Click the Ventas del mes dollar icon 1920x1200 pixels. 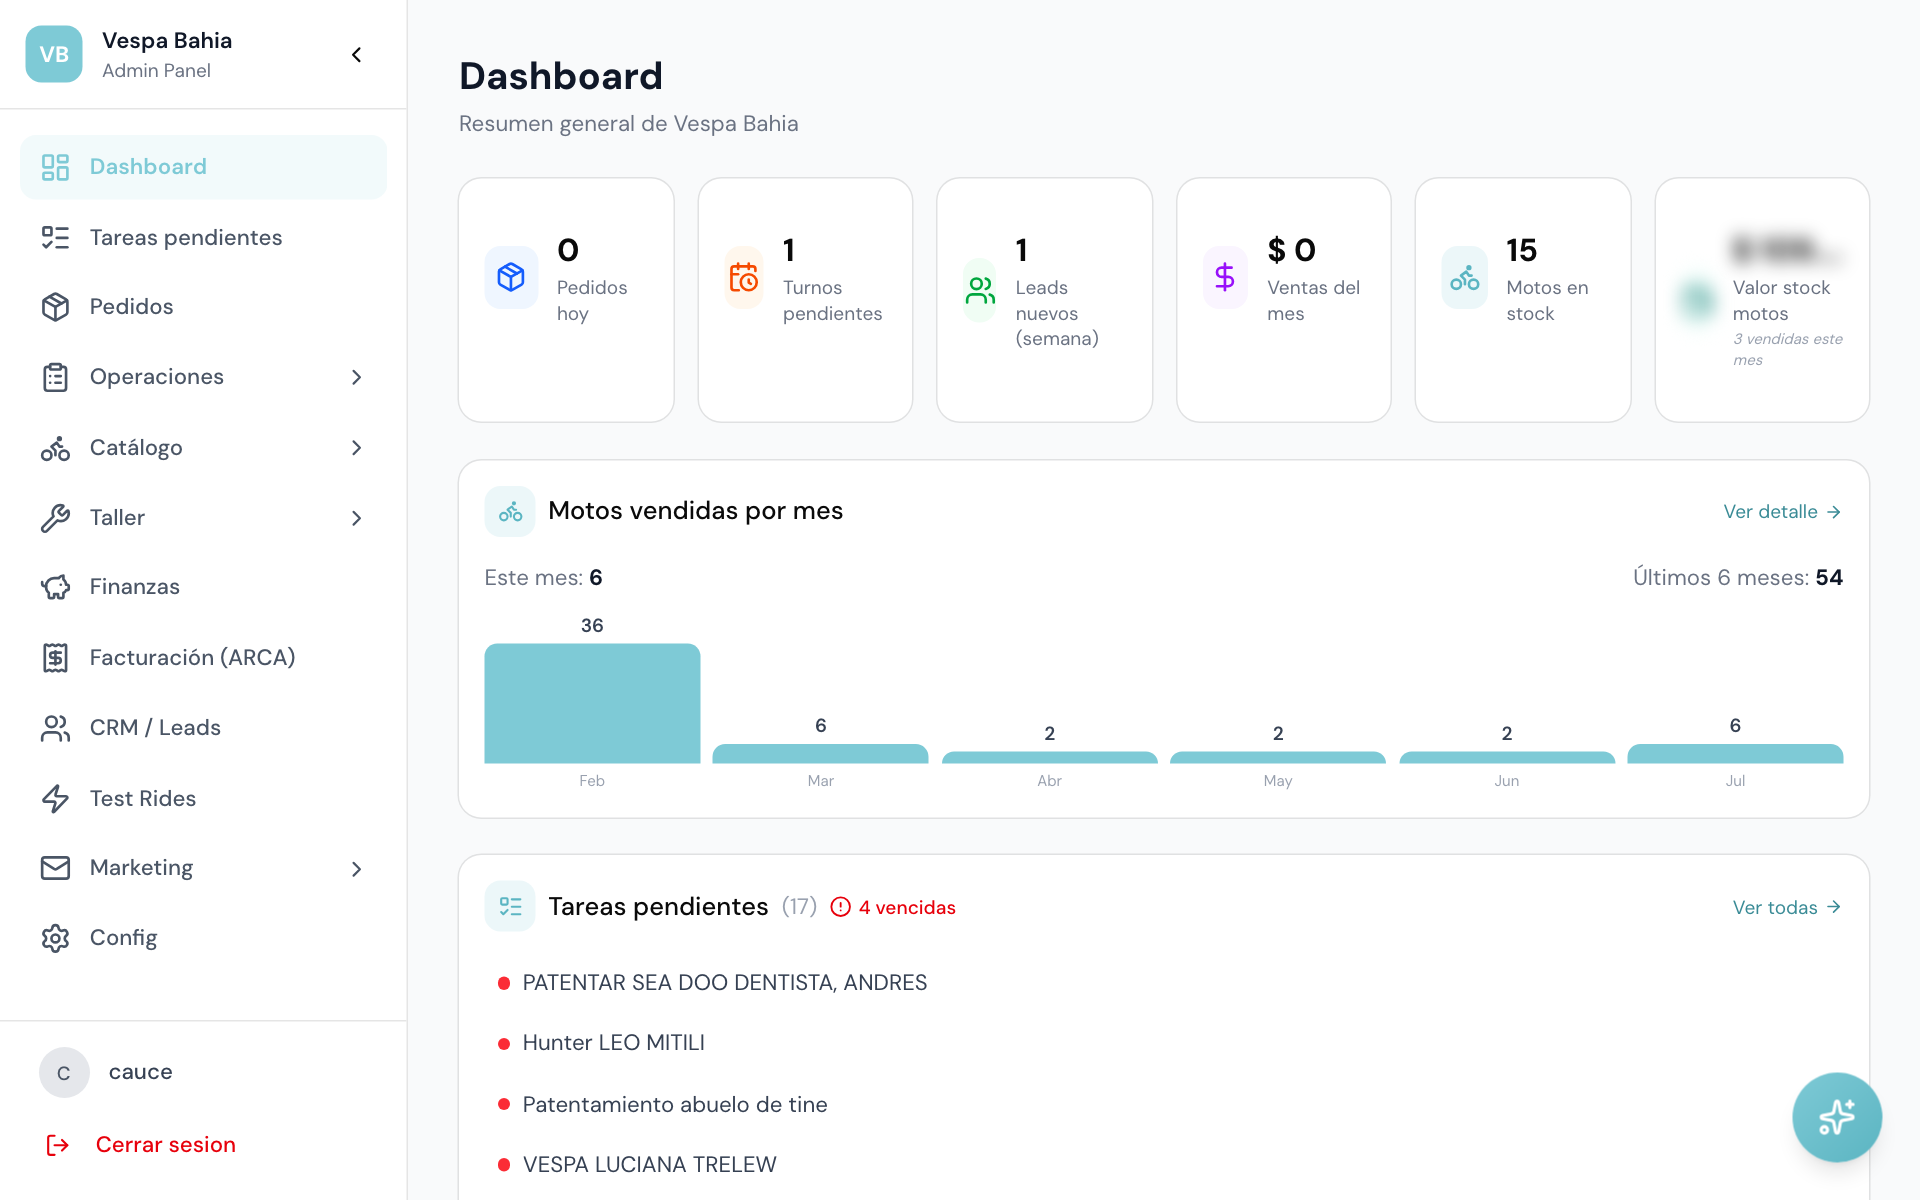pyautogui.click(x=1225, y=277)
